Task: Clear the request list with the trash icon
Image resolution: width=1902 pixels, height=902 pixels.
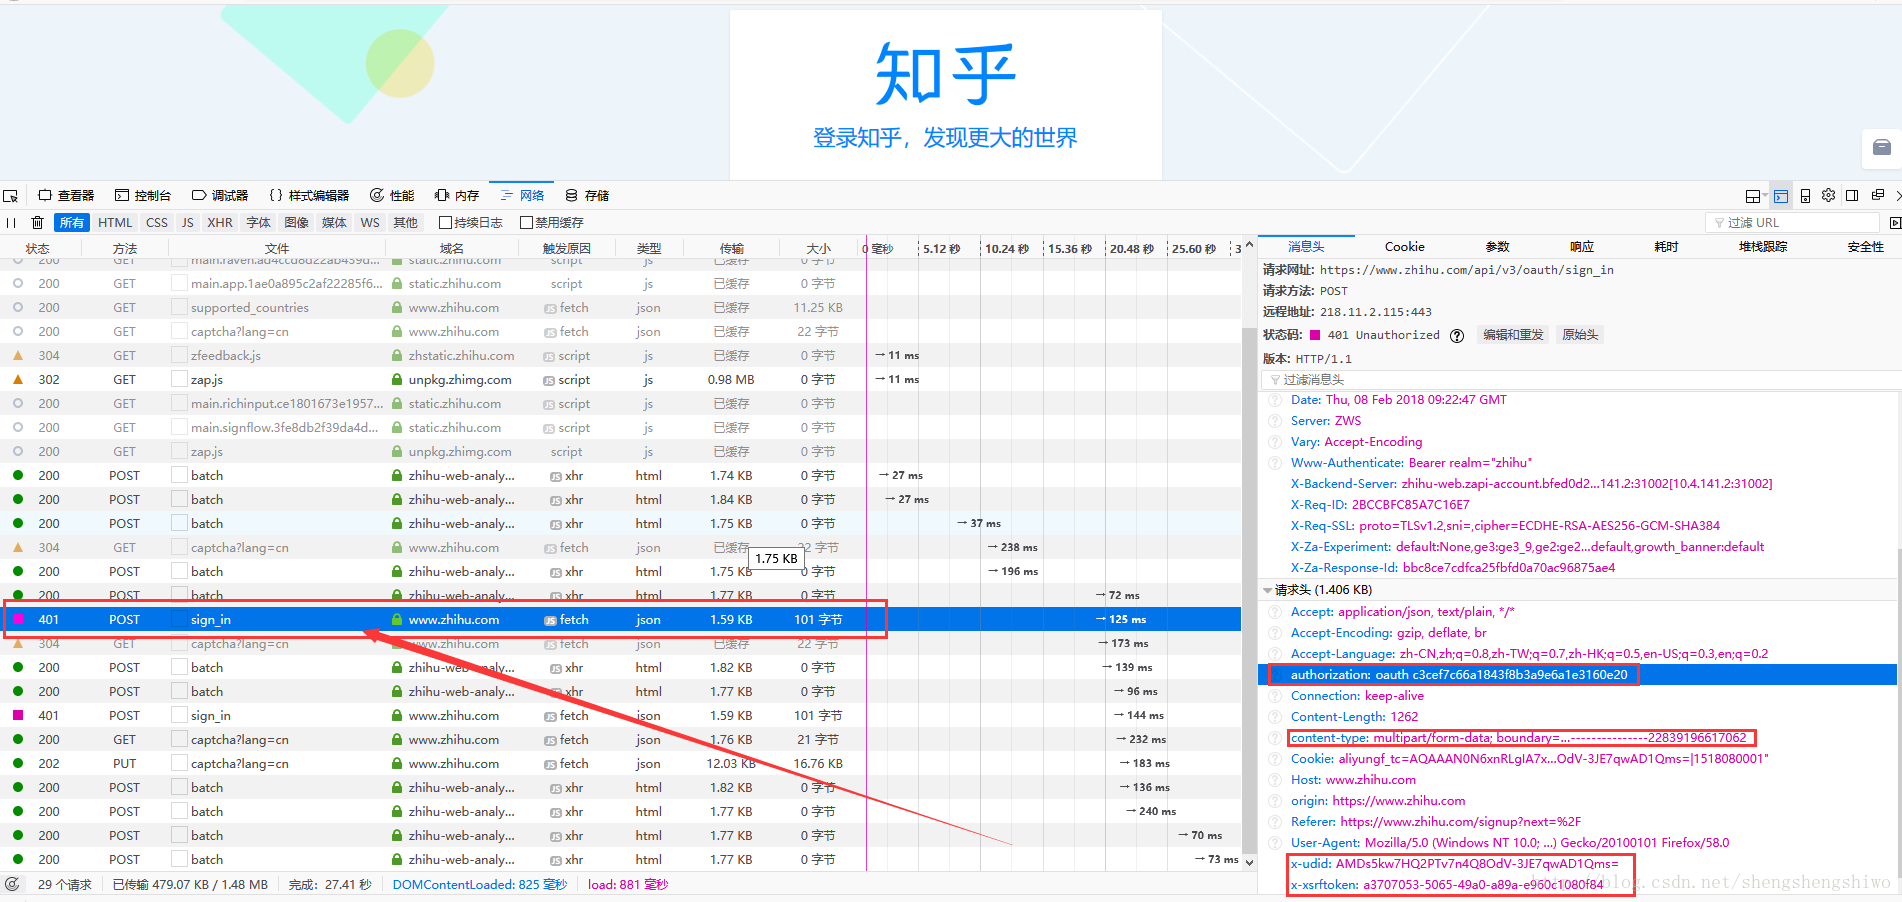Action: [x=38, y=223]
